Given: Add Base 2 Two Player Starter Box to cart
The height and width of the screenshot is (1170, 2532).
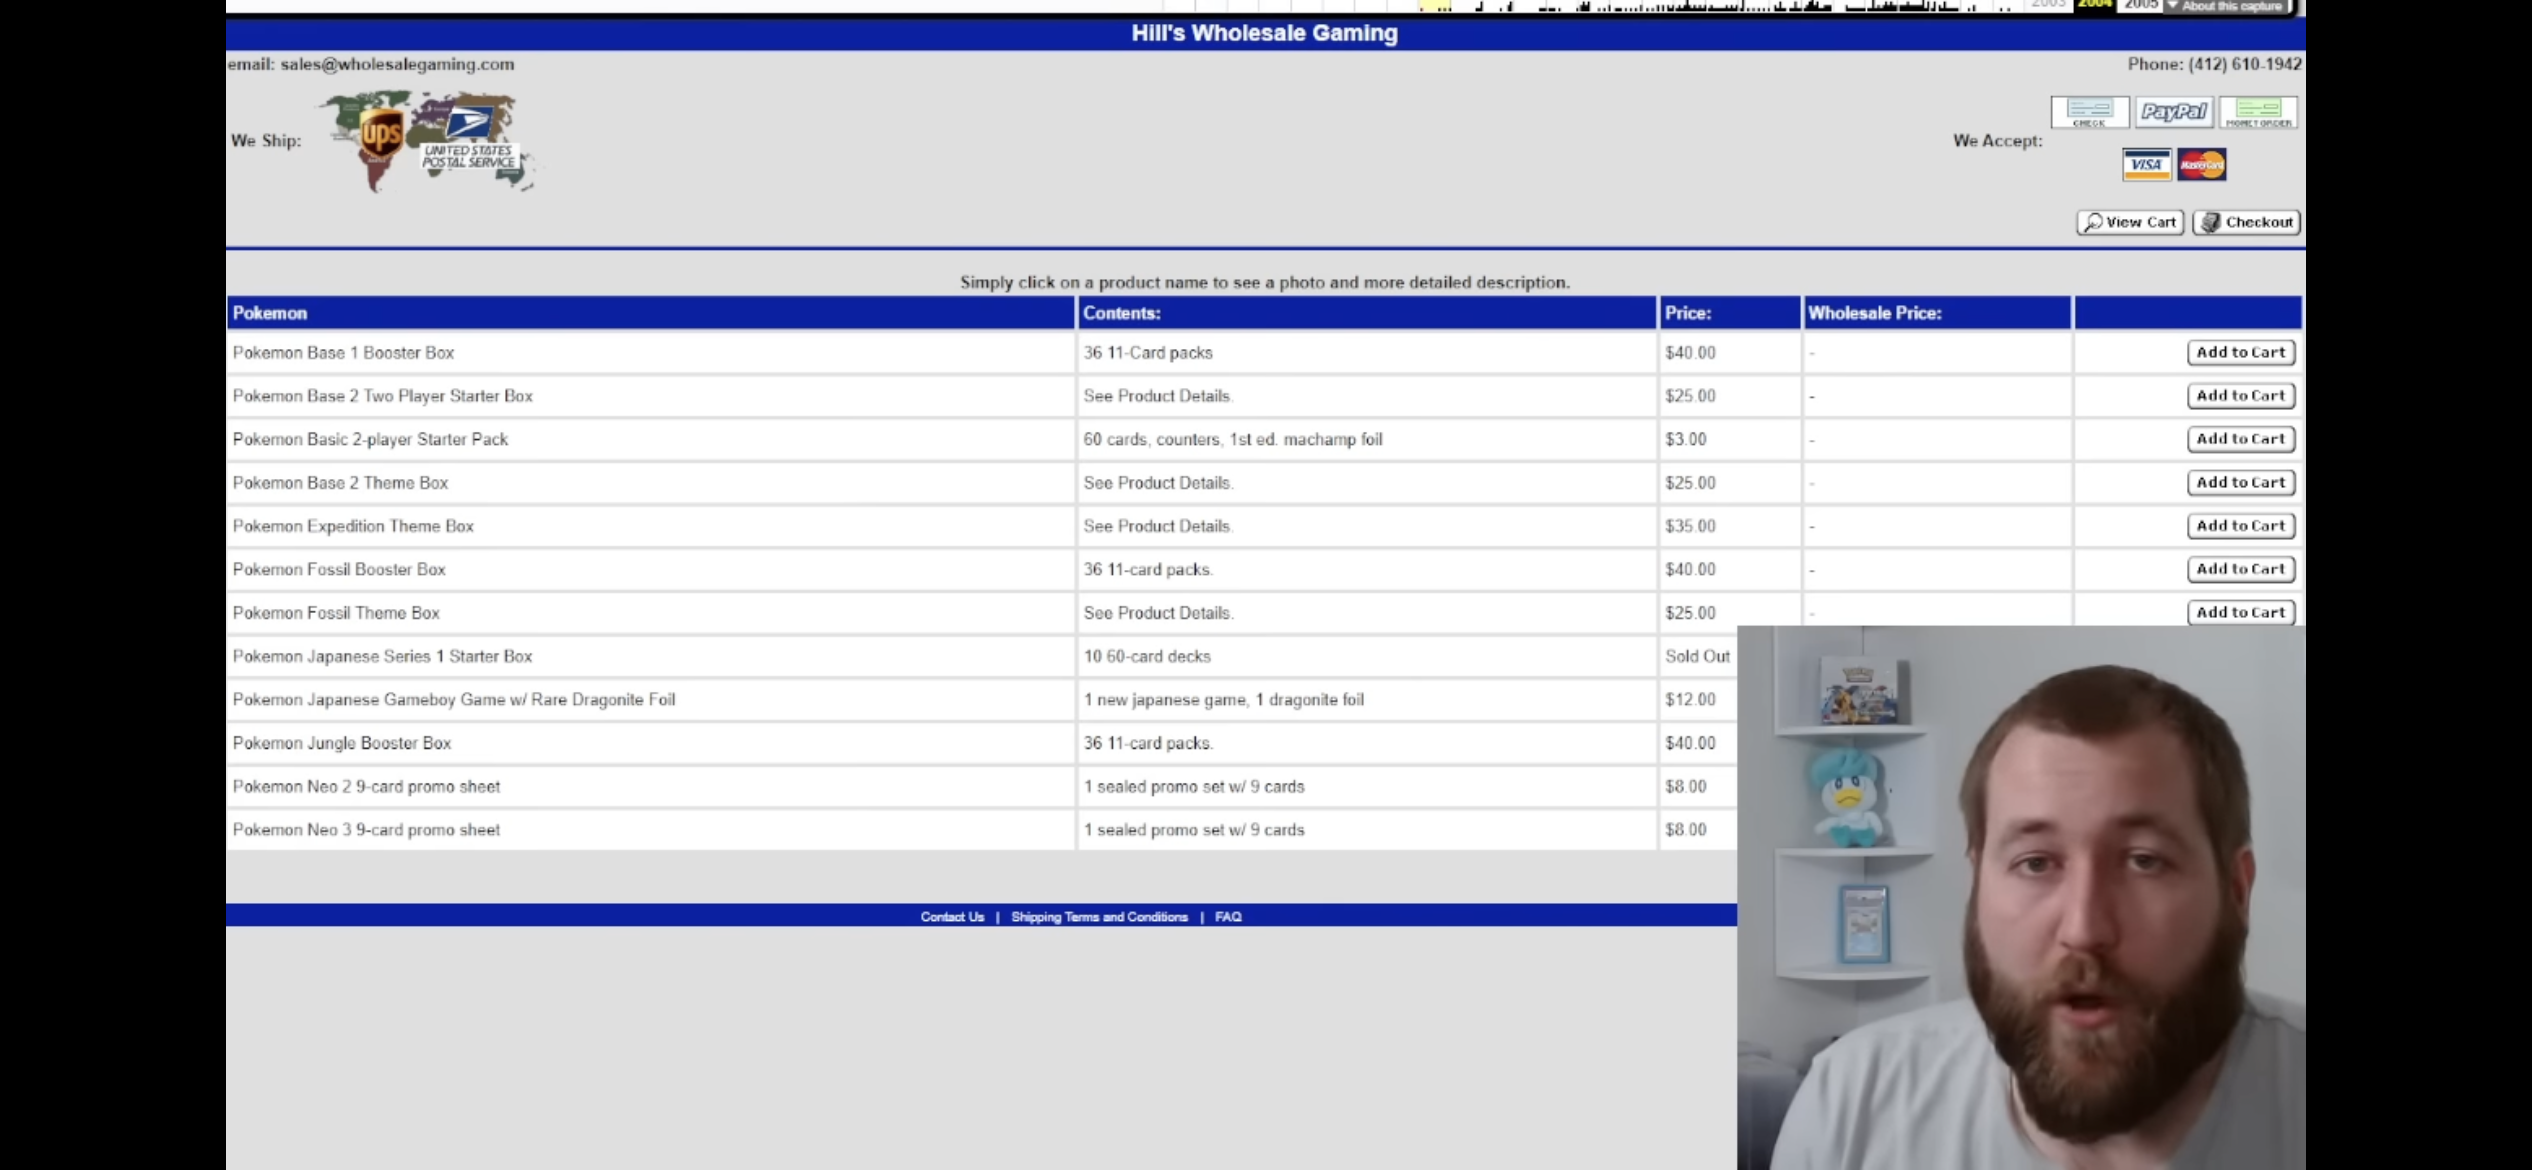Looking at the screenshot, I should [2241, 396].
